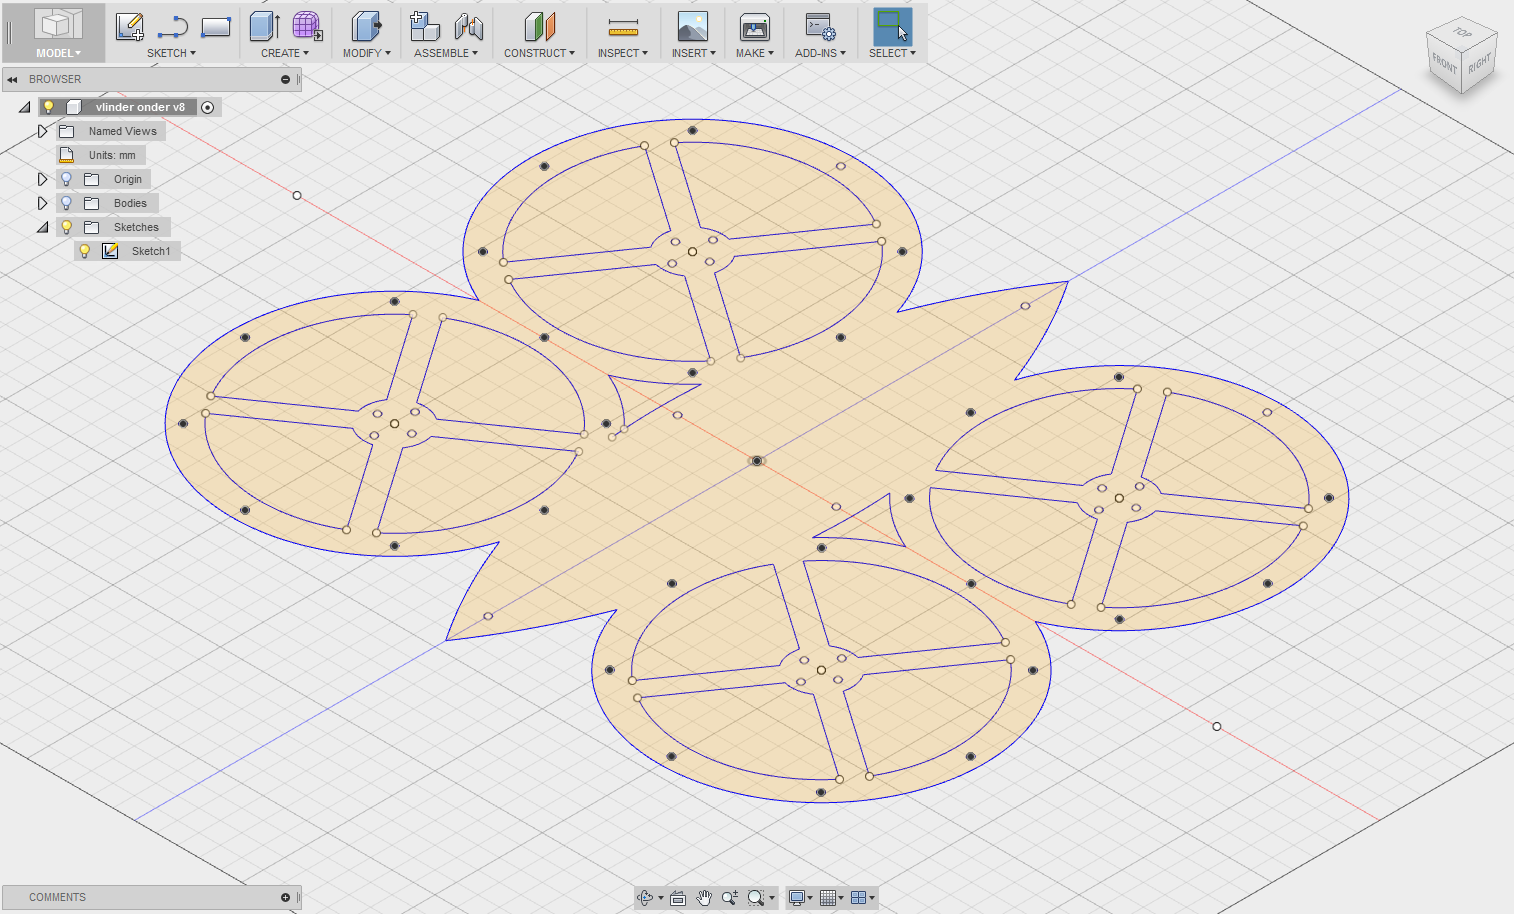Click the Extrude tool icon
1514x914 pixels.
264,27
